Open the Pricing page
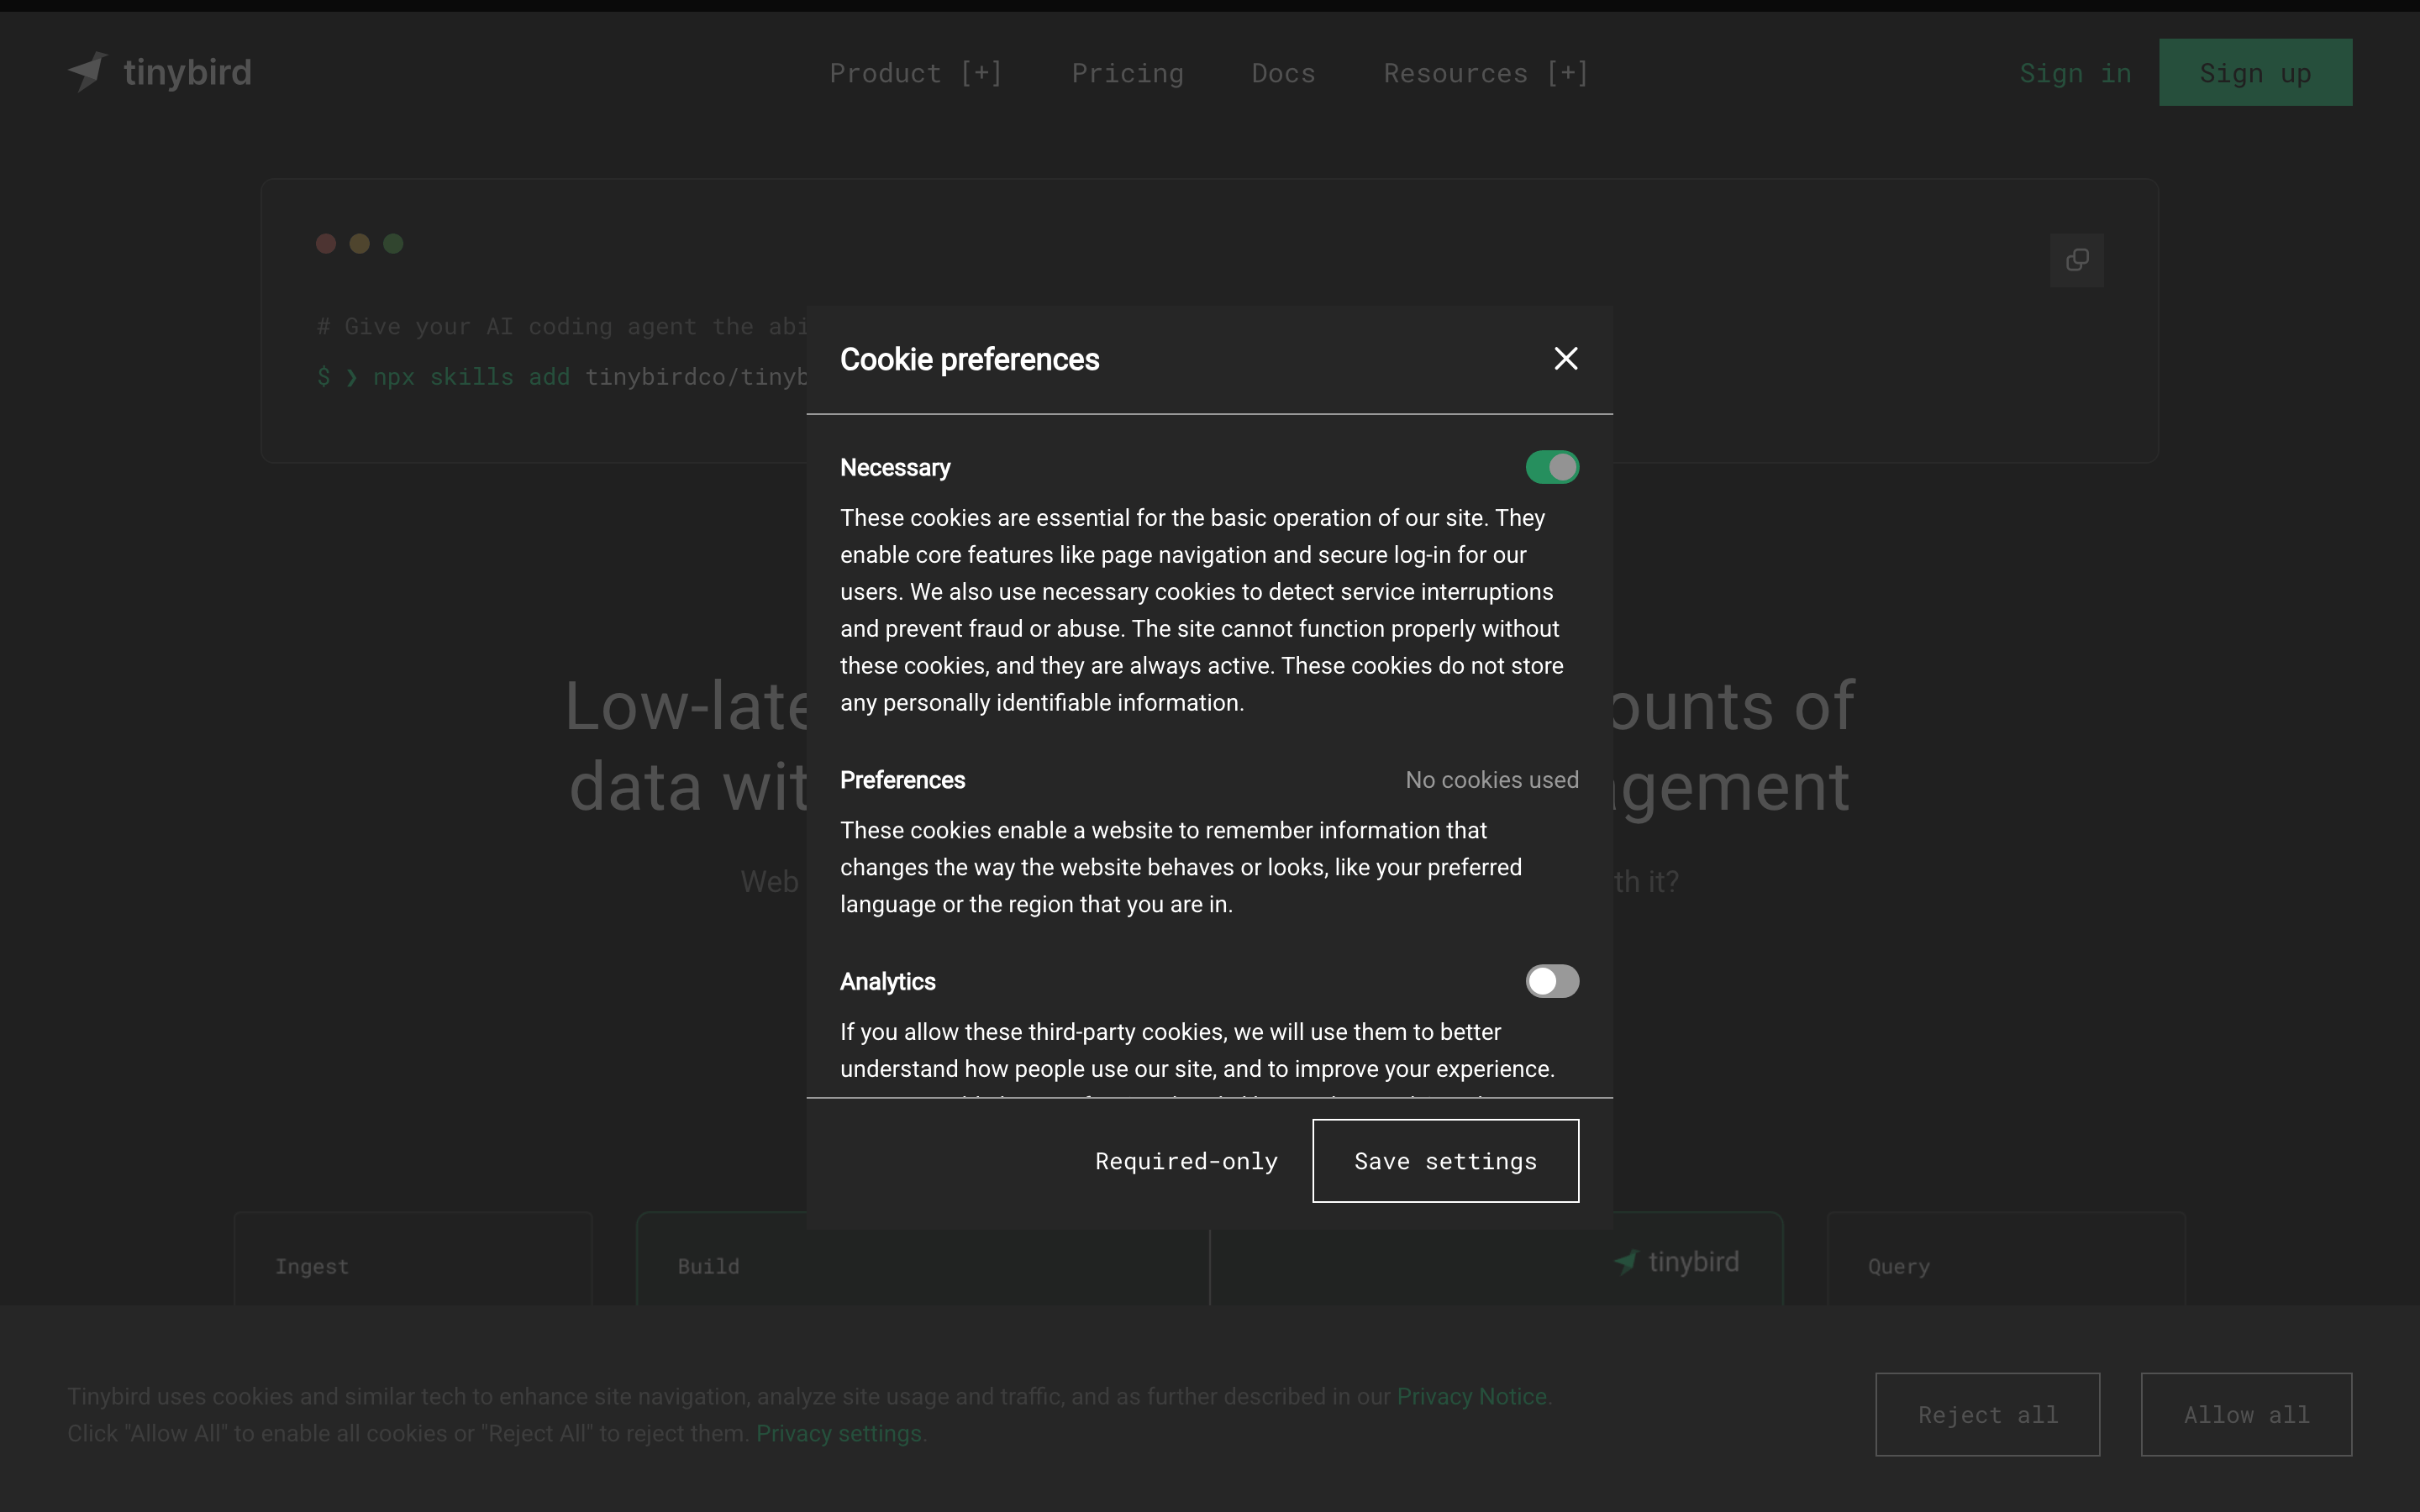This screenshot has width=2420, height=1512. pyautogui.click(x=1127, y=73)
